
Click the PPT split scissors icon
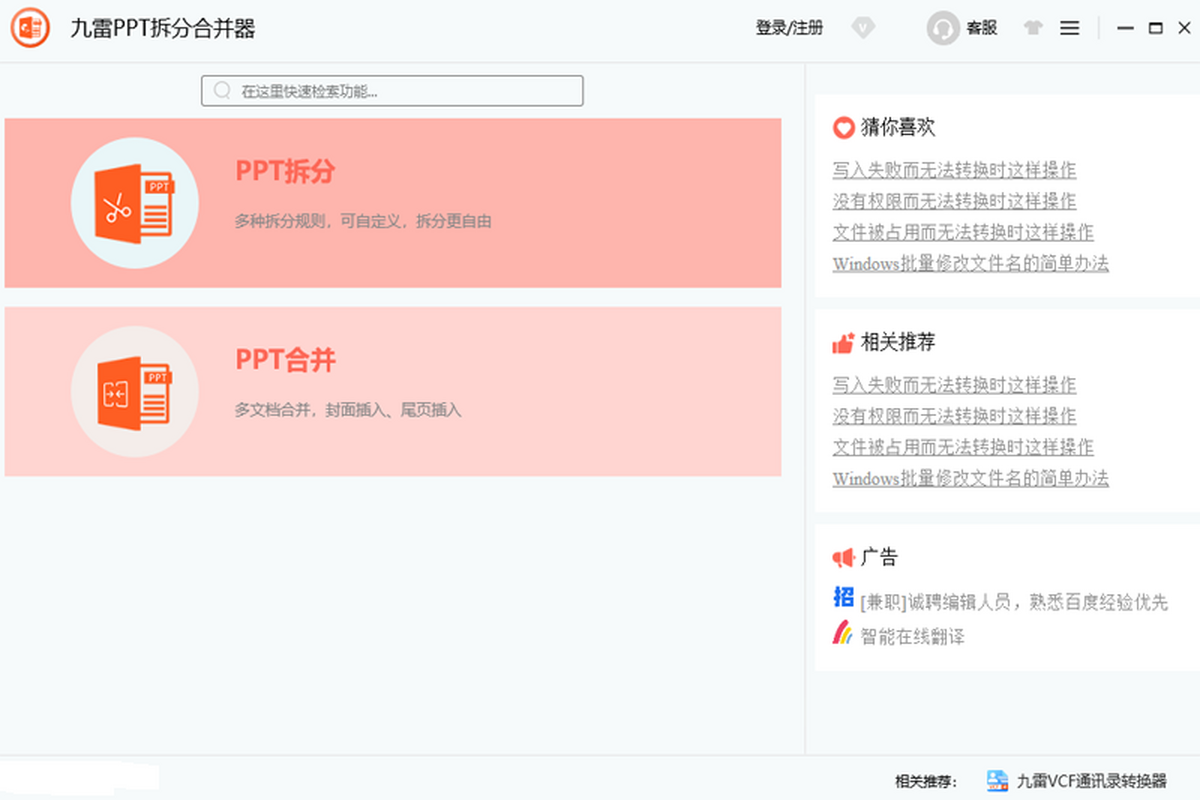[135, 202]
